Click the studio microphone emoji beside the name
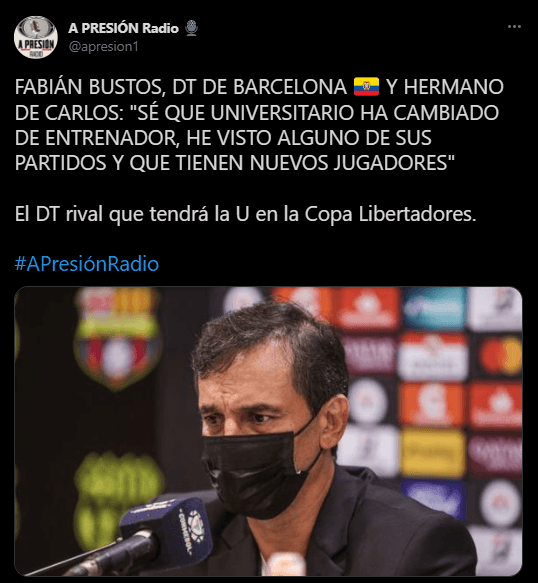The image size is (538, 583). 191,28
